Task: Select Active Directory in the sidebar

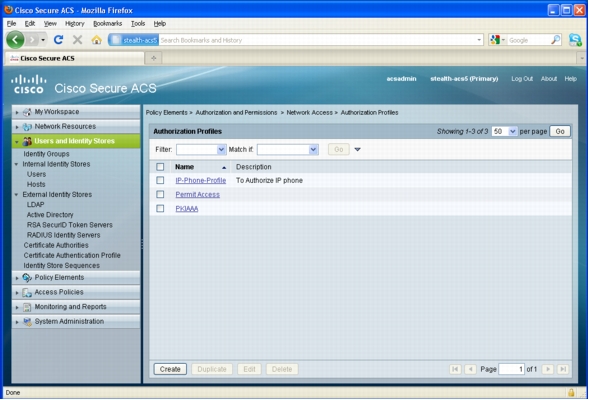Action: 50,215
